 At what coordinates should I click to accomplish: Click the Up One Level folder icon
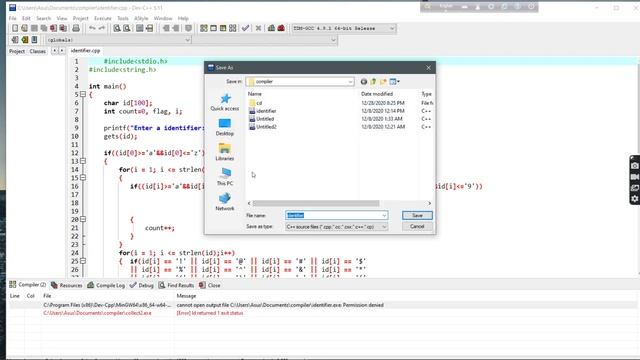pyautogui.click(x=373, y=82)
